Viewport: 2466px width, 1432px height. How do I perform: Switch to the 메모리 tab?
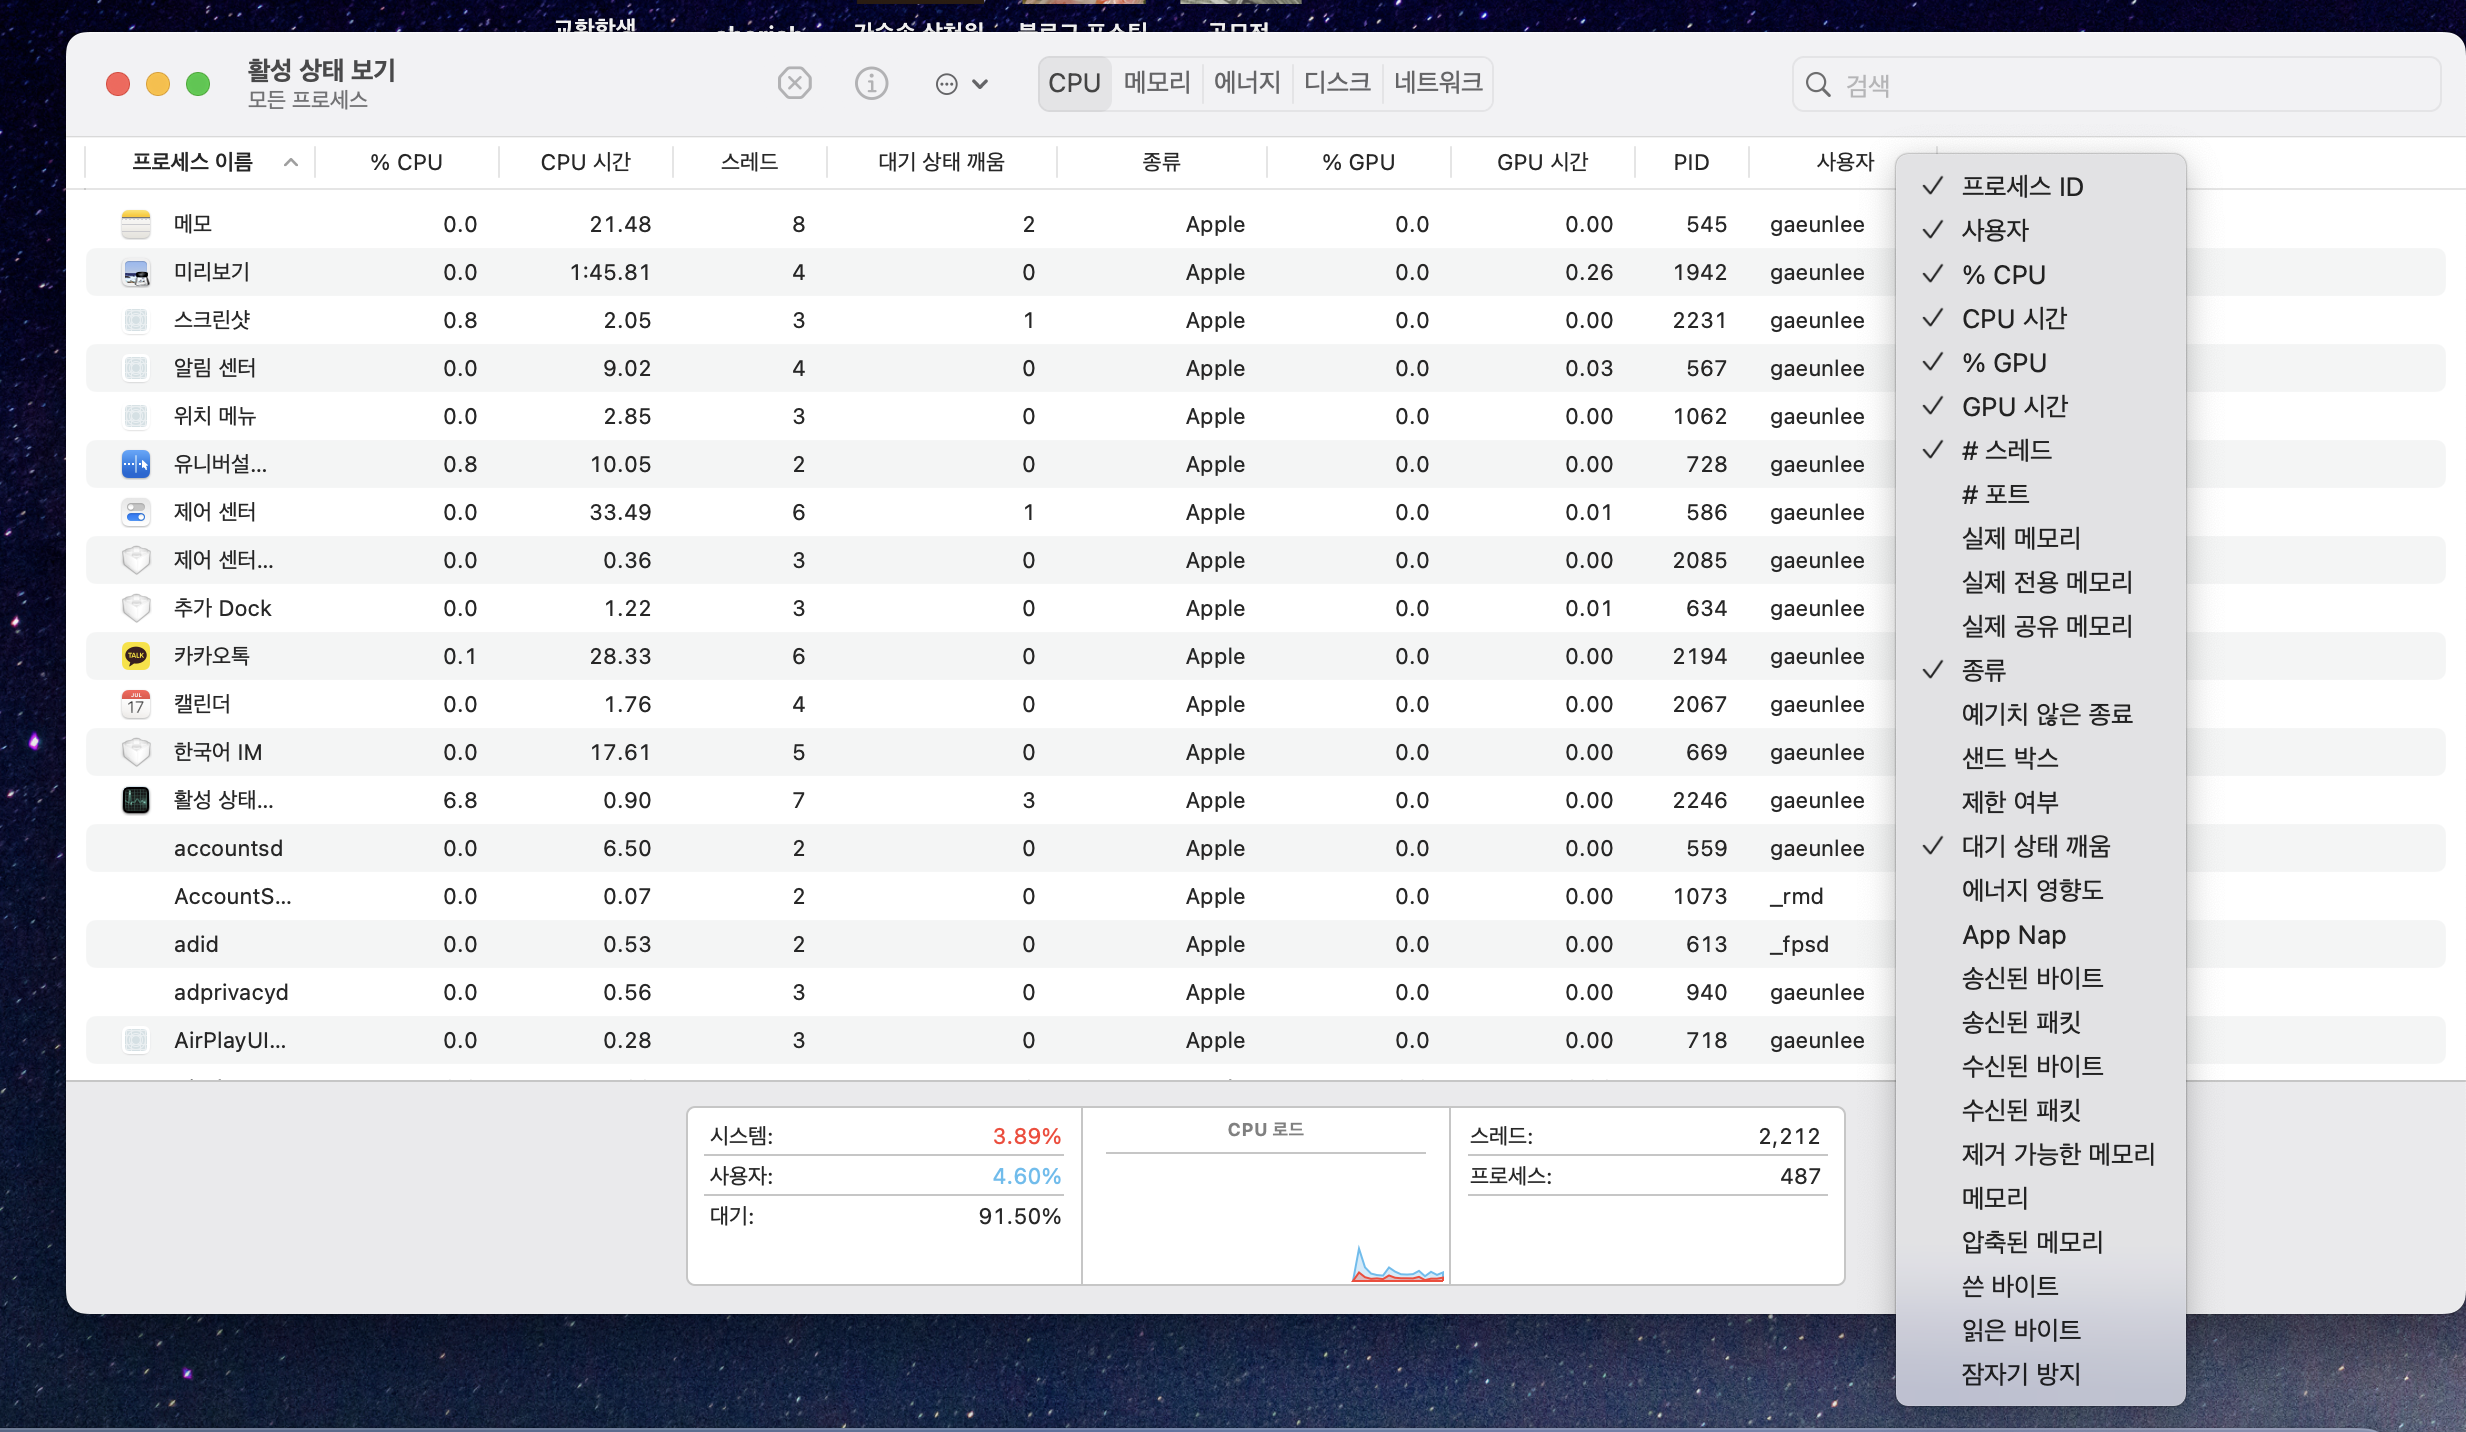point(1157,83)
